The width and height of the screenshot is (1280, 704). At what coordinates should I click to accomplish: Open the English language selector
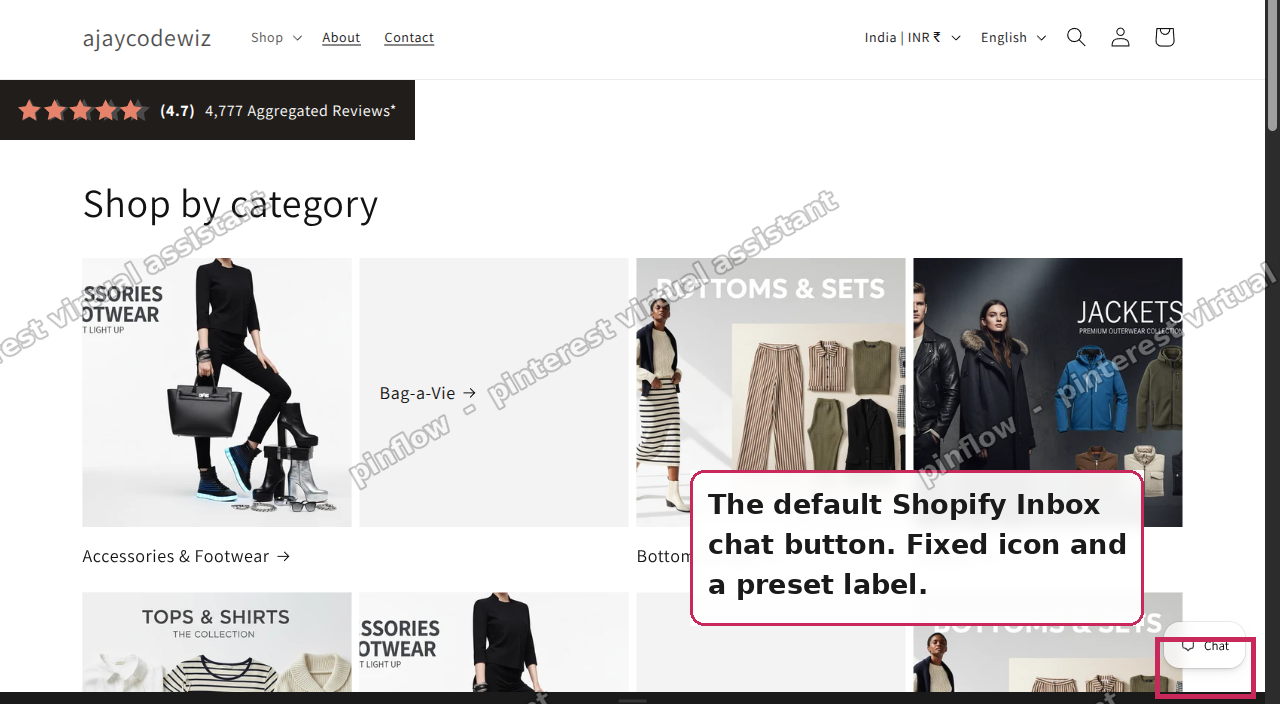[1013, 37]
